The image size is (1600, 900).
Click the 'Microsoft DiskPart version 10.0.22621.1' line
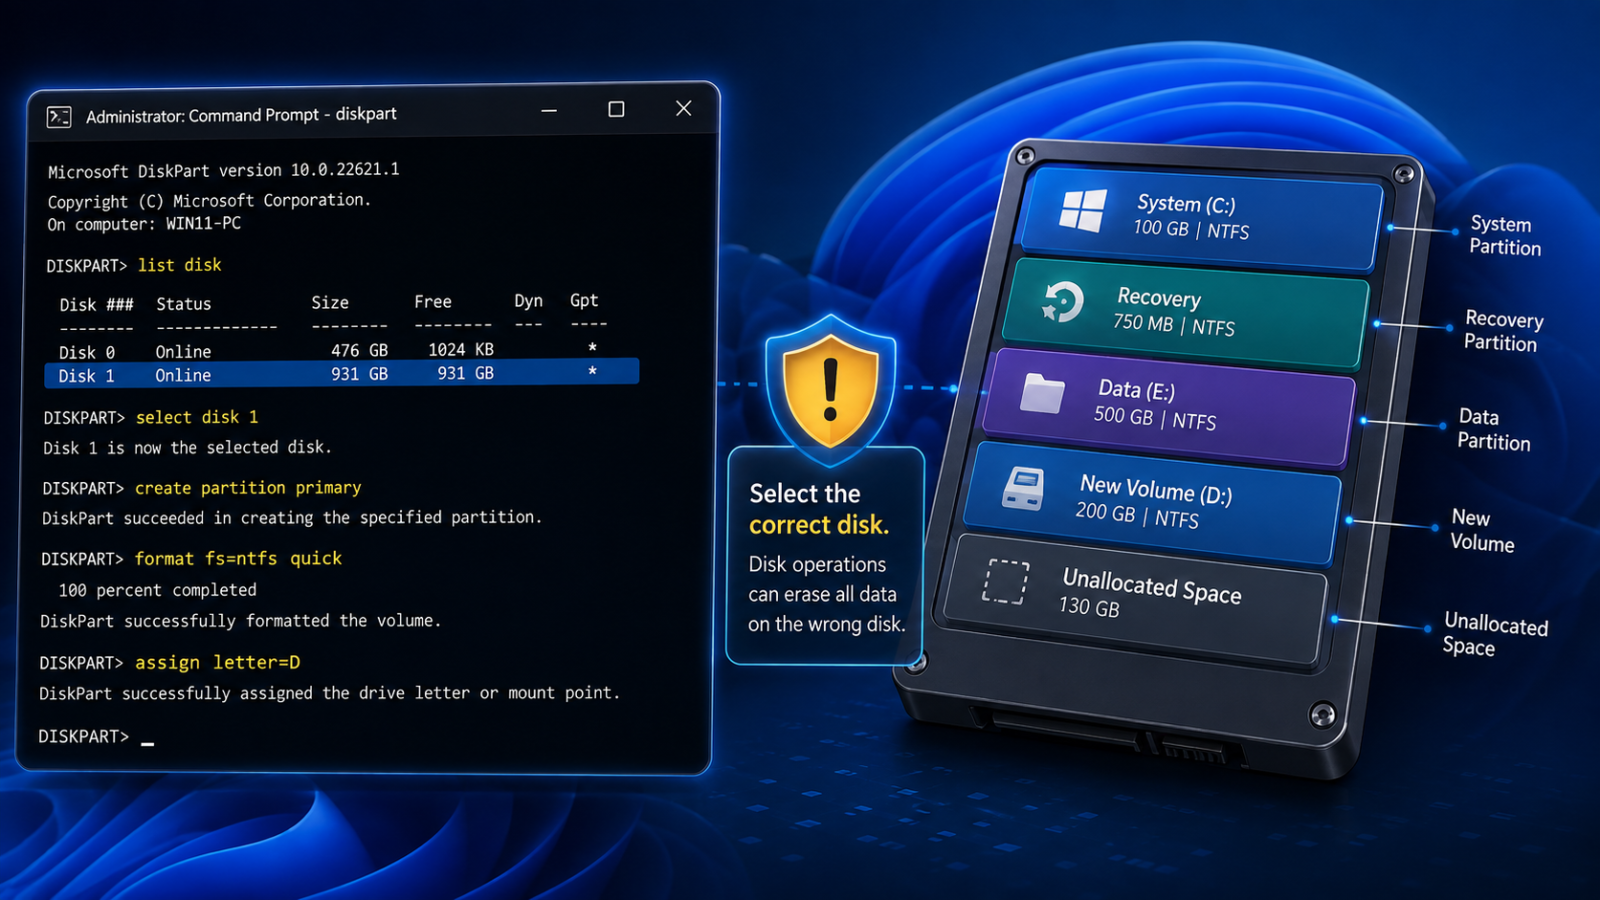(224, 171)
